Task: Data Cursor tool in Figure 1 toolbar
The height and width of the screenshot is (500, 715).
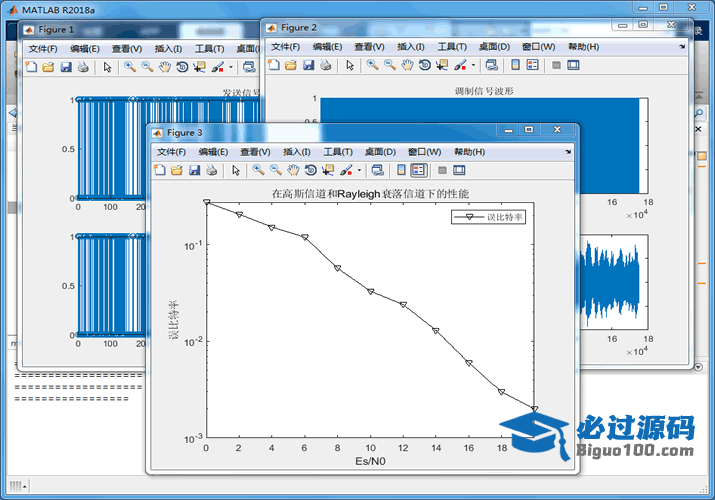Action: pyautogui.click(x=199, y=67)
